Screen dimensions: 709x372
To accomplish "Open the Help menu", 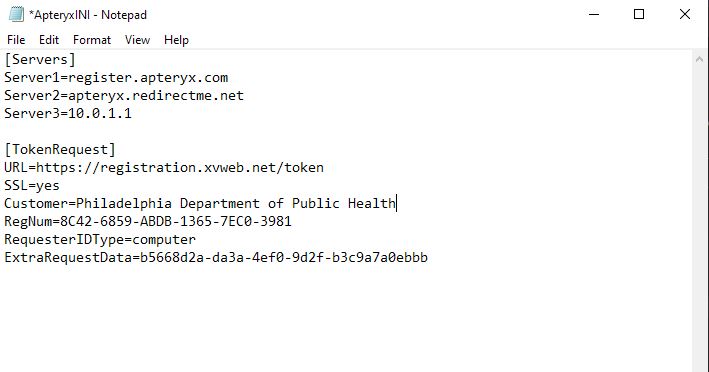I will click(176, 40).
